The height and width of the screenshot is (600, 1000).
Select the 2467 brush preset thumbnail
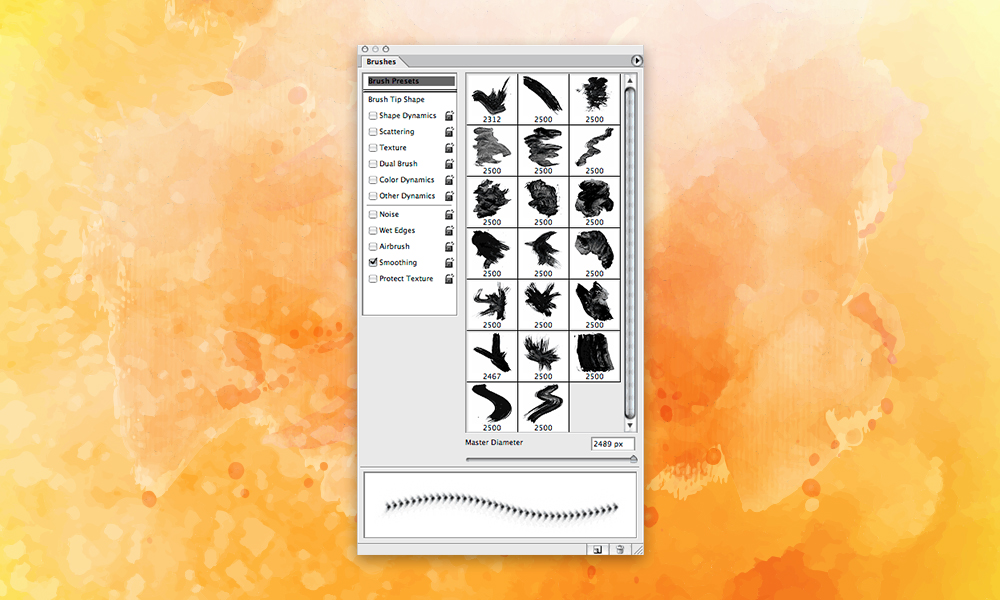point(491,355)
